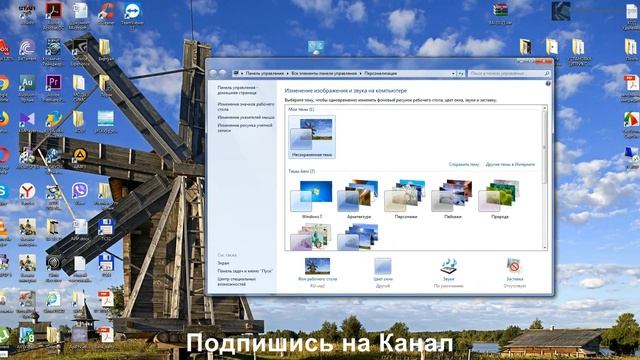Image resolution: width=640 pixels, height=360 pixels.
Task: Open Google Chrome icon at left edge
Action: click(x=4, y=83)
